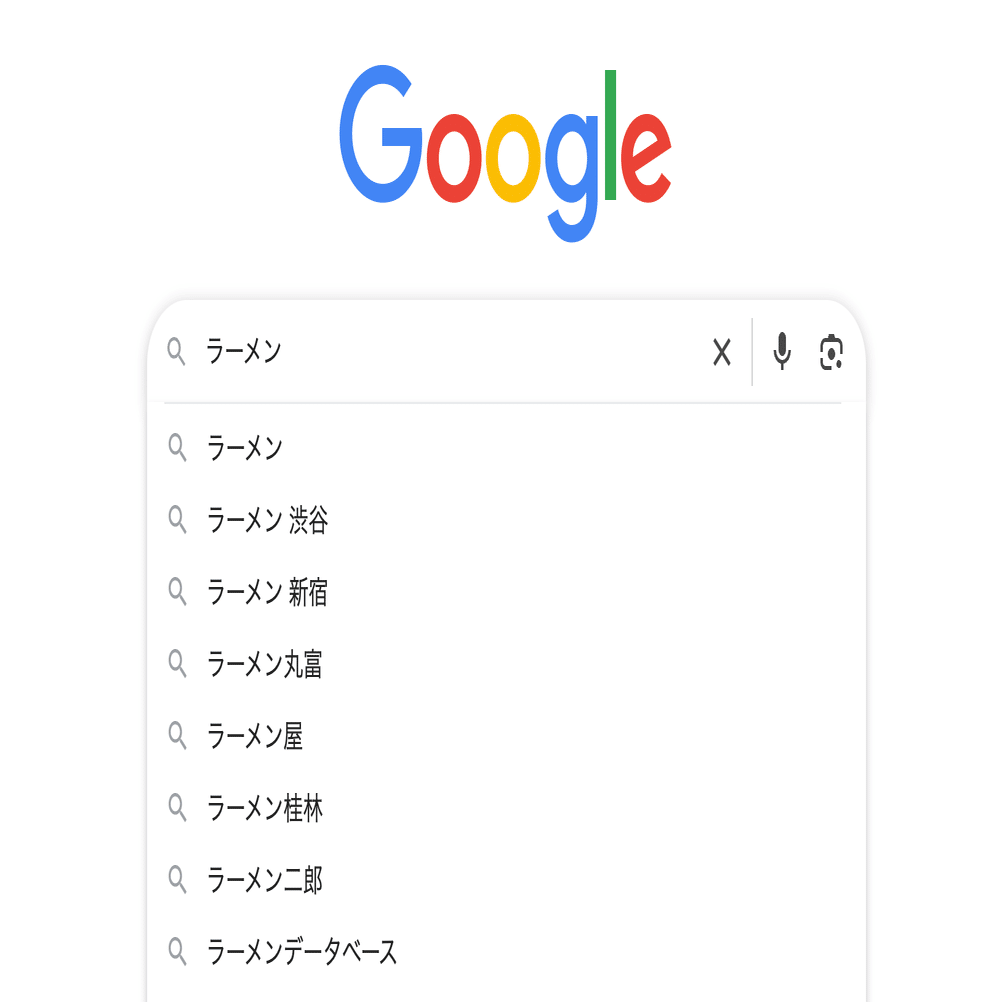The image size is (1002, 1002).
Task: Focus the search text field containing ラーメン
Action: pyautogui.click(x=450, y=352)
